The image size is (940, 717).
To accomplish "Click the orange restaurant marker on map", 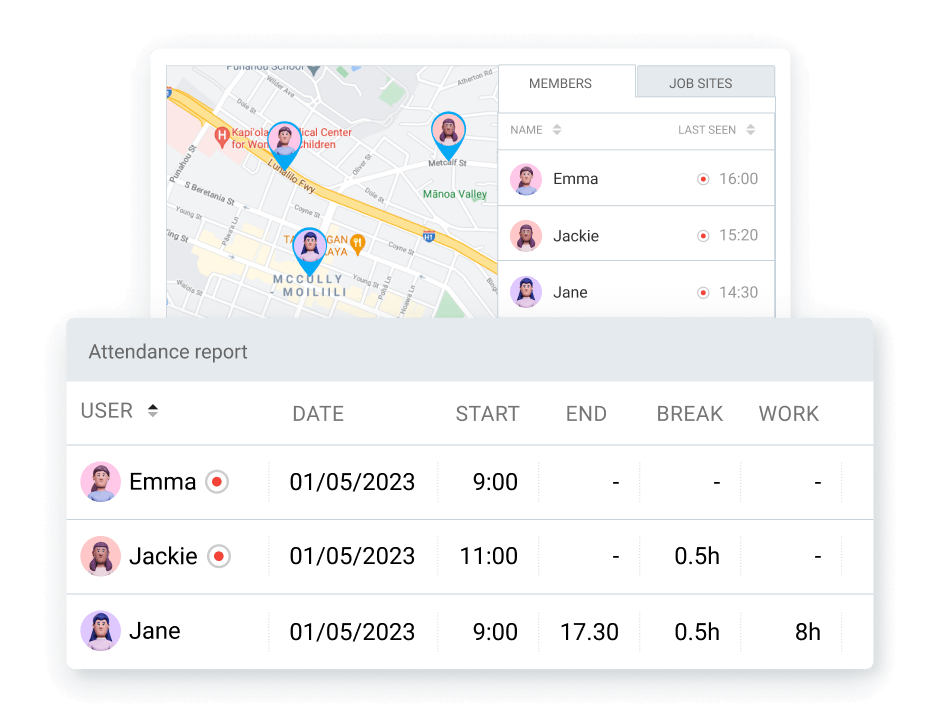I will tap(357, 243).
